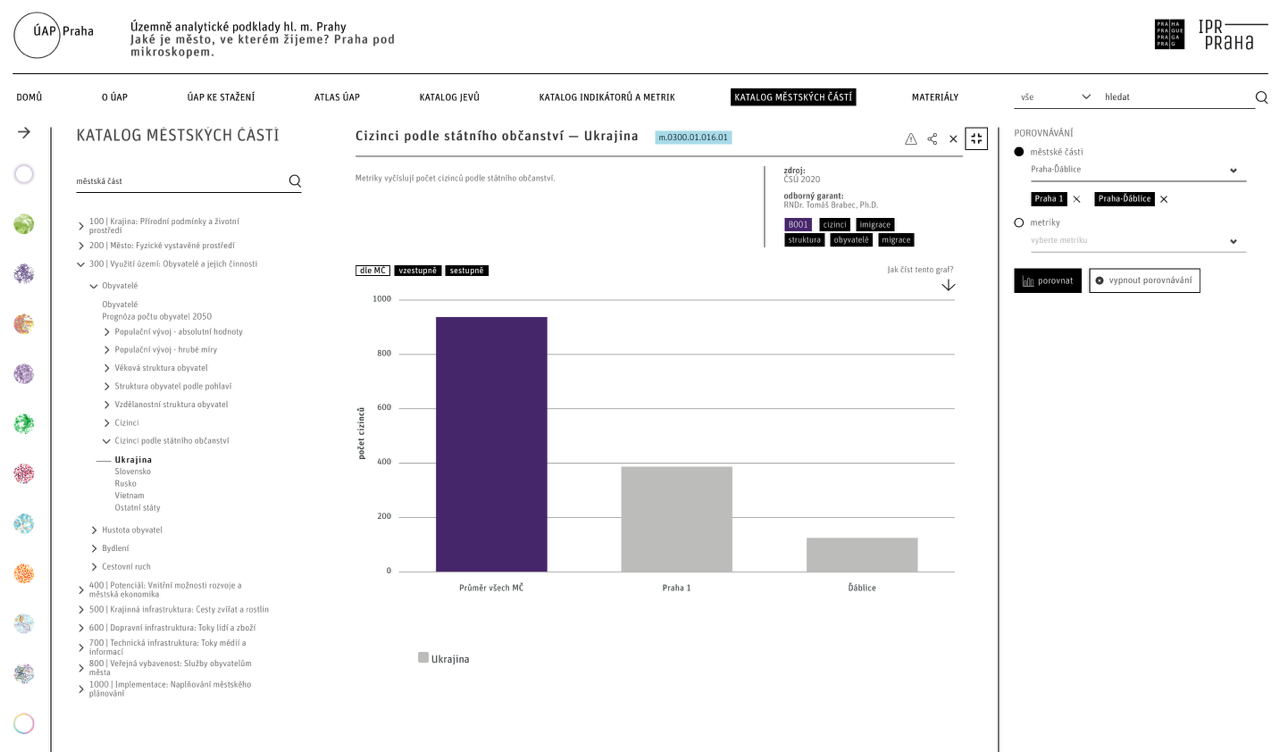Click the gray Ukrajina legend swatch
Viewport: 1280px width, 752px height.
[x=423, y=658]
